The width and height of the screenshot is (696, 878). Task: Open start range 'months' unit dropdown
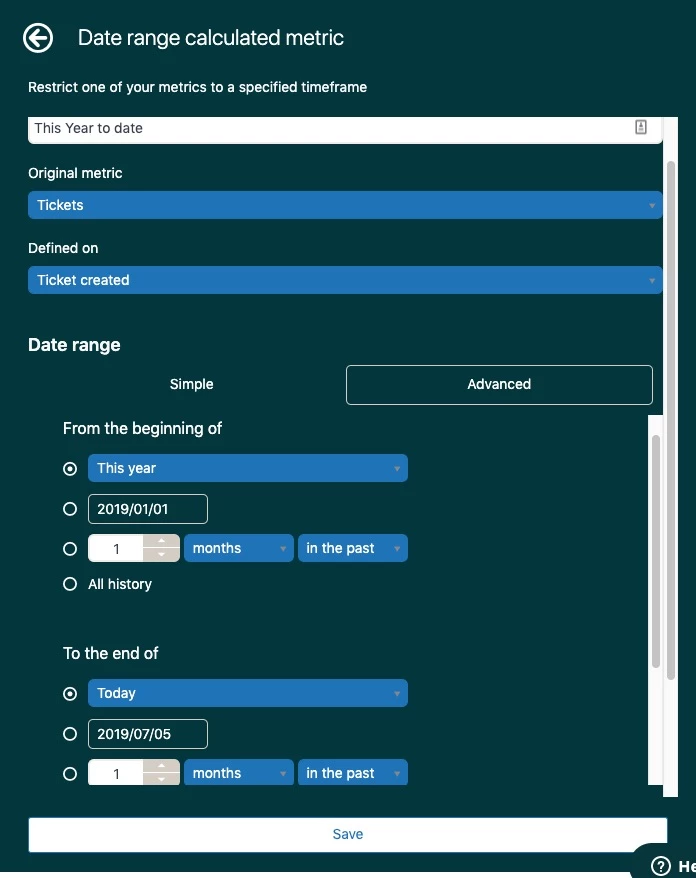pos(239,548)
